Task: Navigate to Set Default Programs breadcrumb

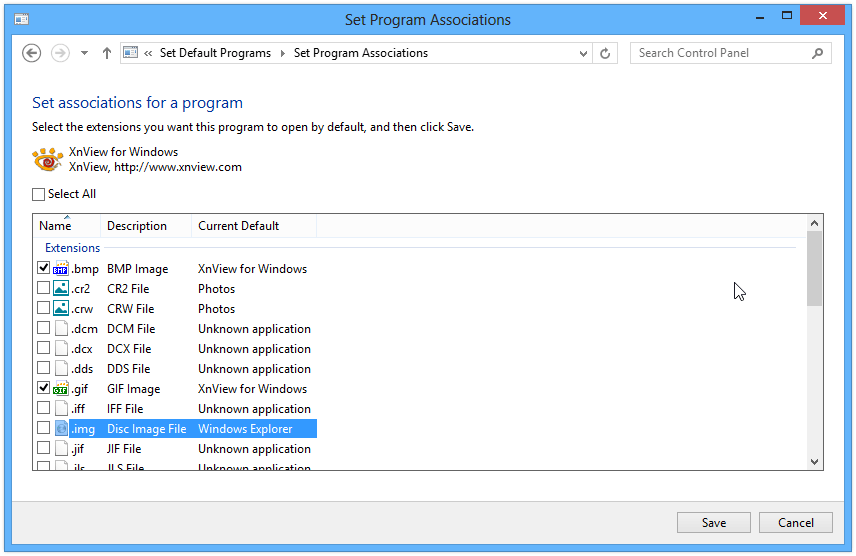Action: click(x=215, y=53)
